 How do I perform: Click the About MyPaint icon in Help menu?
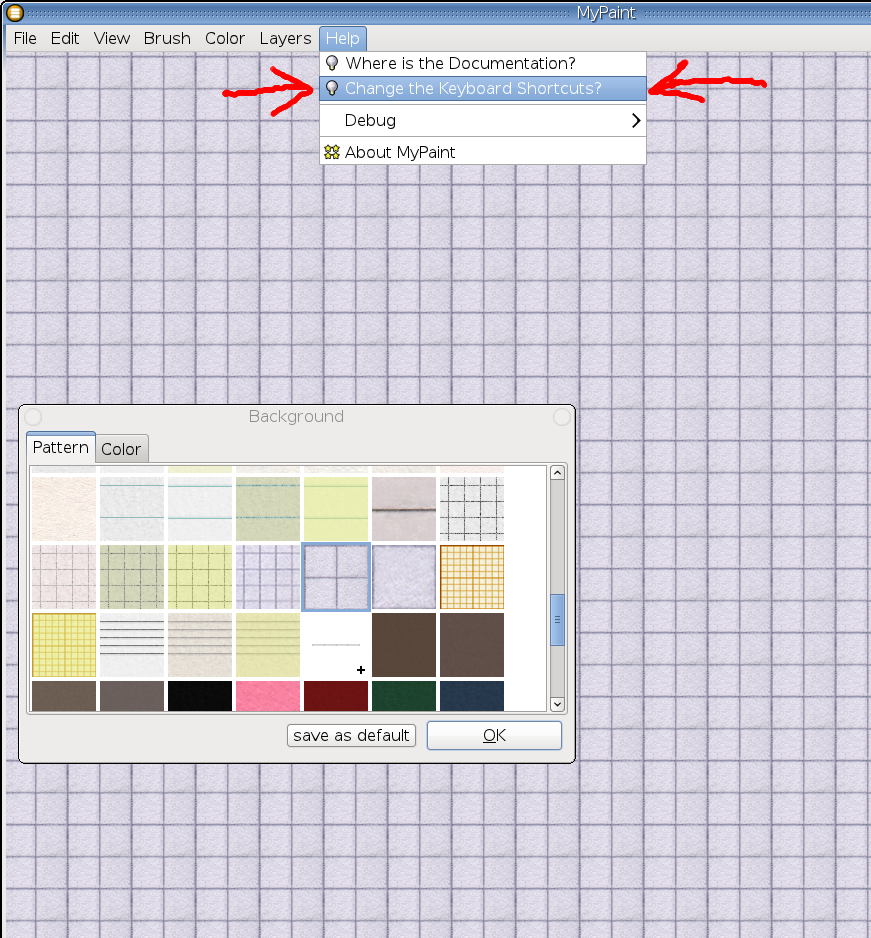tap(332, 152)
